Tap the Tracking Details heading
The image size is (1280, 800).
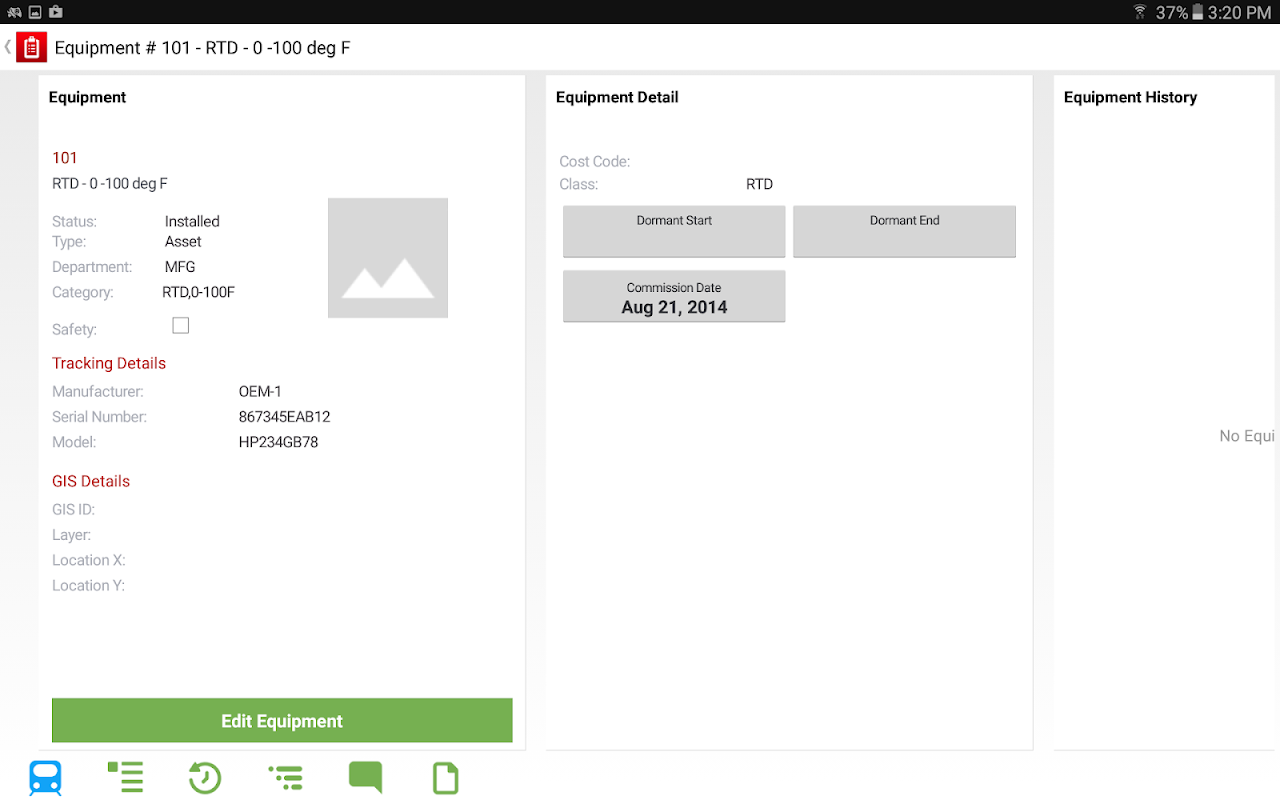(109, 364)
